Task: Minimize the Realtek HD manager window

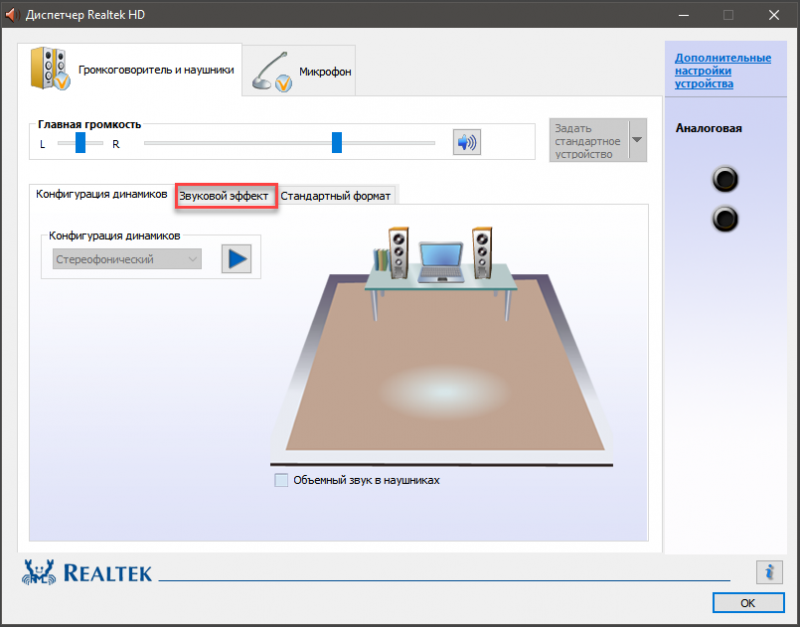Action: coord(684,15)
